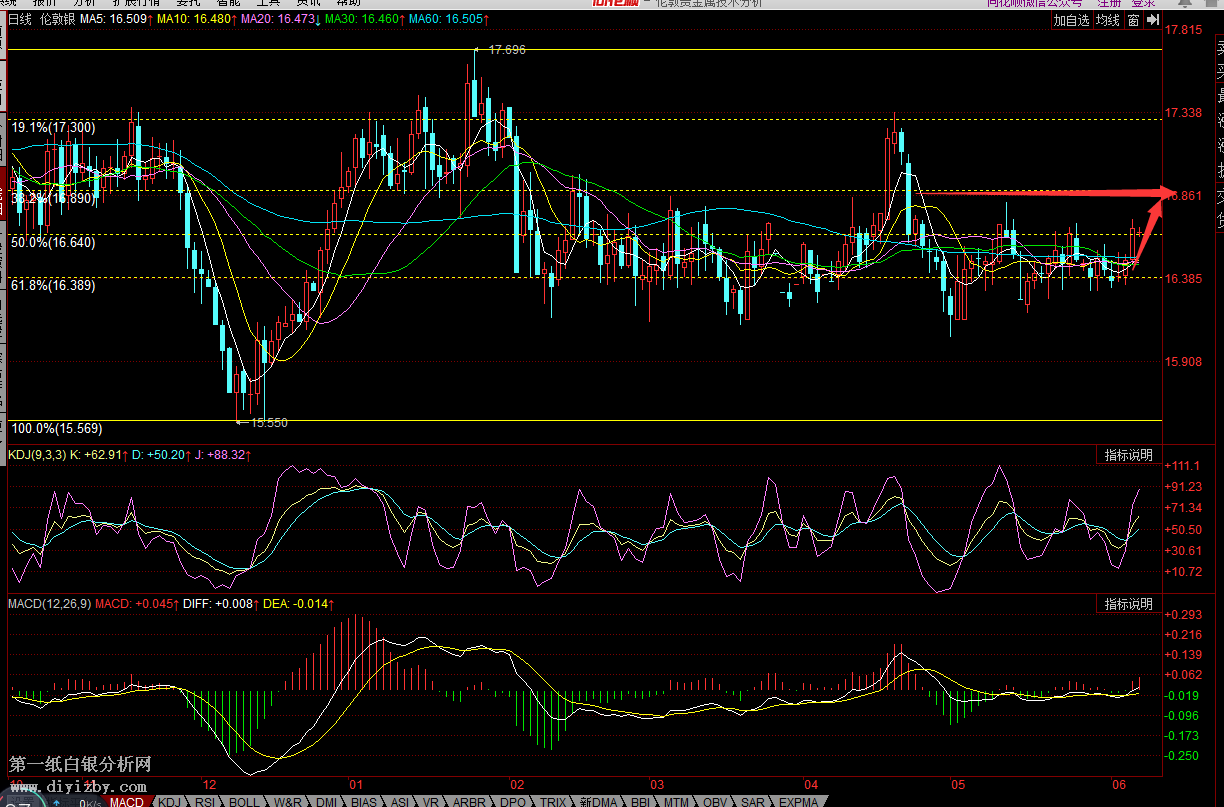Click the collapse-panel arrow icon at top right
This screenshot has height=807, width=1224.
tap(1151, 20)
